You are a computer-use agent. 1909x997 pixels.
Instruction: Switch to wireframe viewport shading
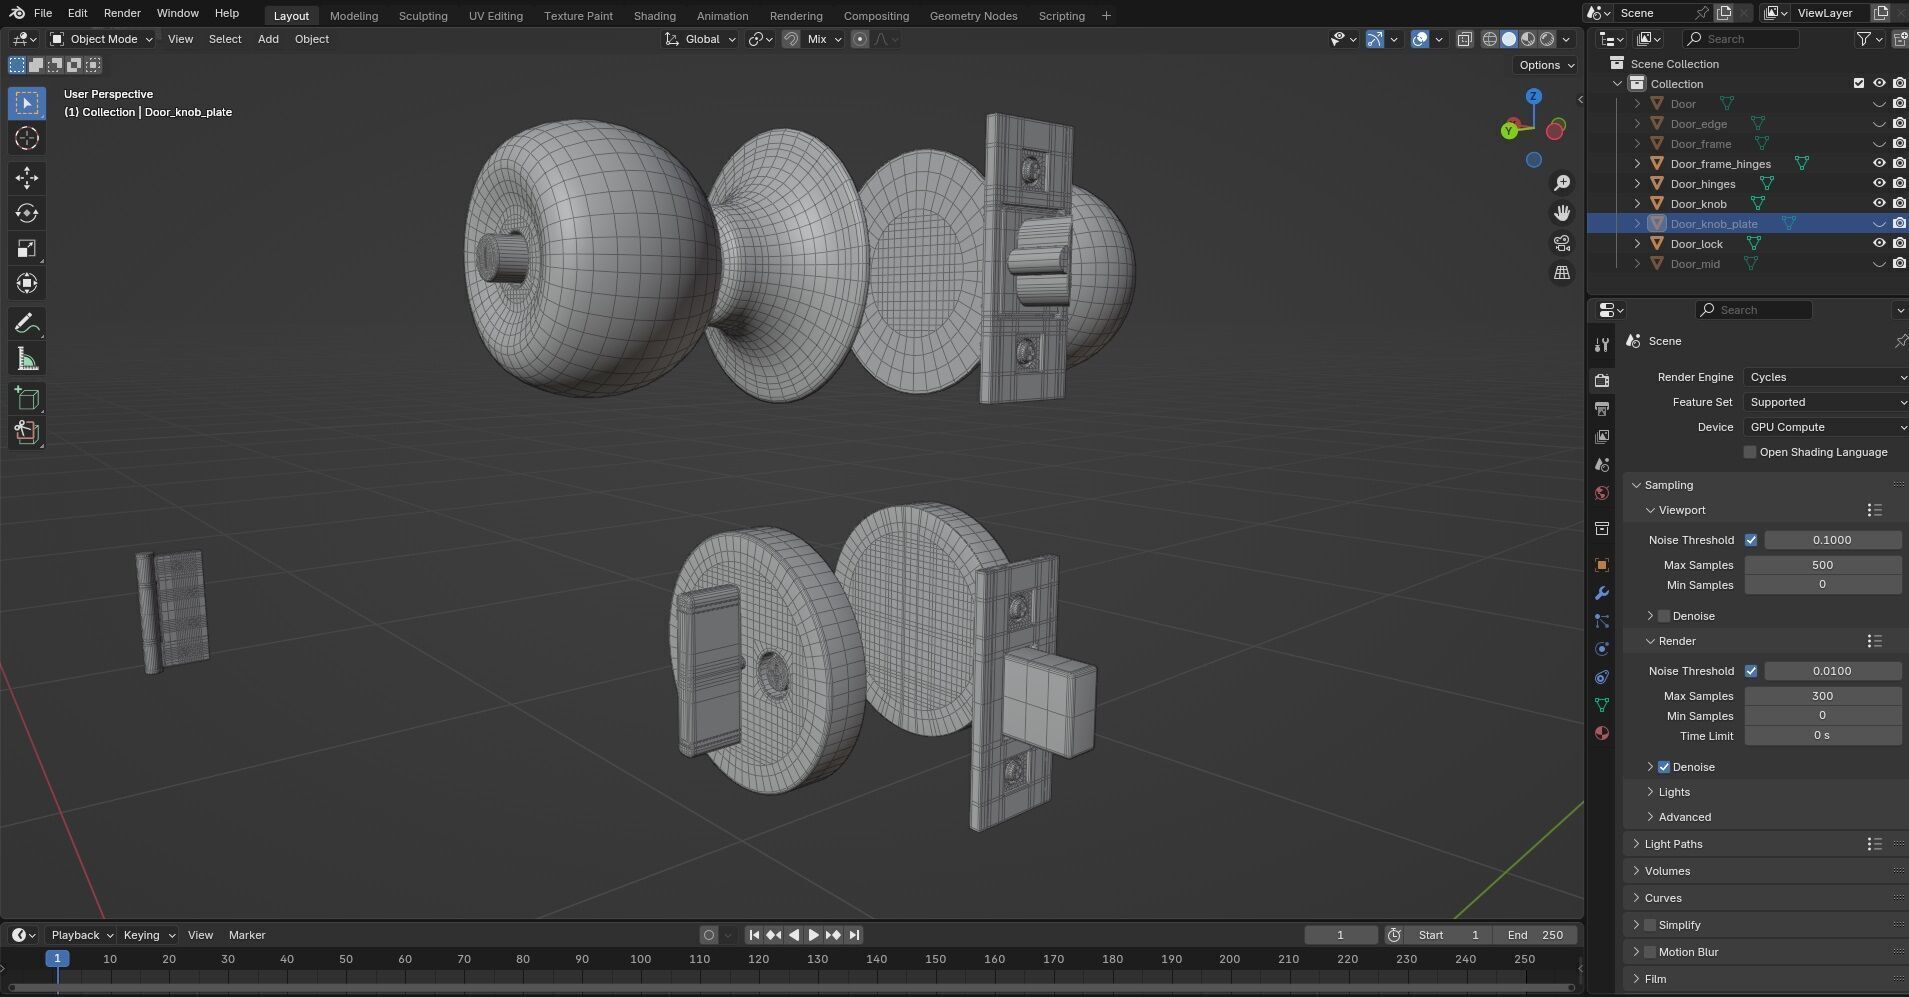[1490, 39]
